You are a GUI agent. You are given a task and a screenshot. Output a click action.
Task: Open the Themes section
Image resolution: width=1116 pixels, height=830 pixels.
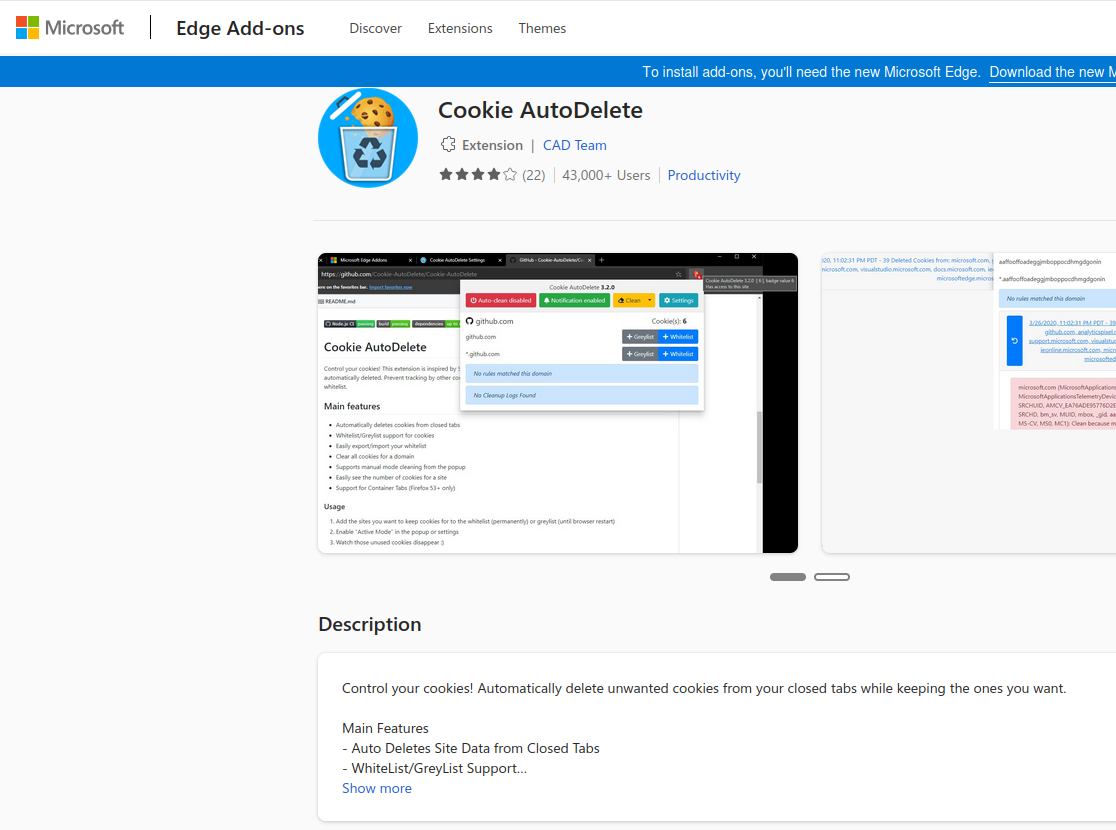542,28
